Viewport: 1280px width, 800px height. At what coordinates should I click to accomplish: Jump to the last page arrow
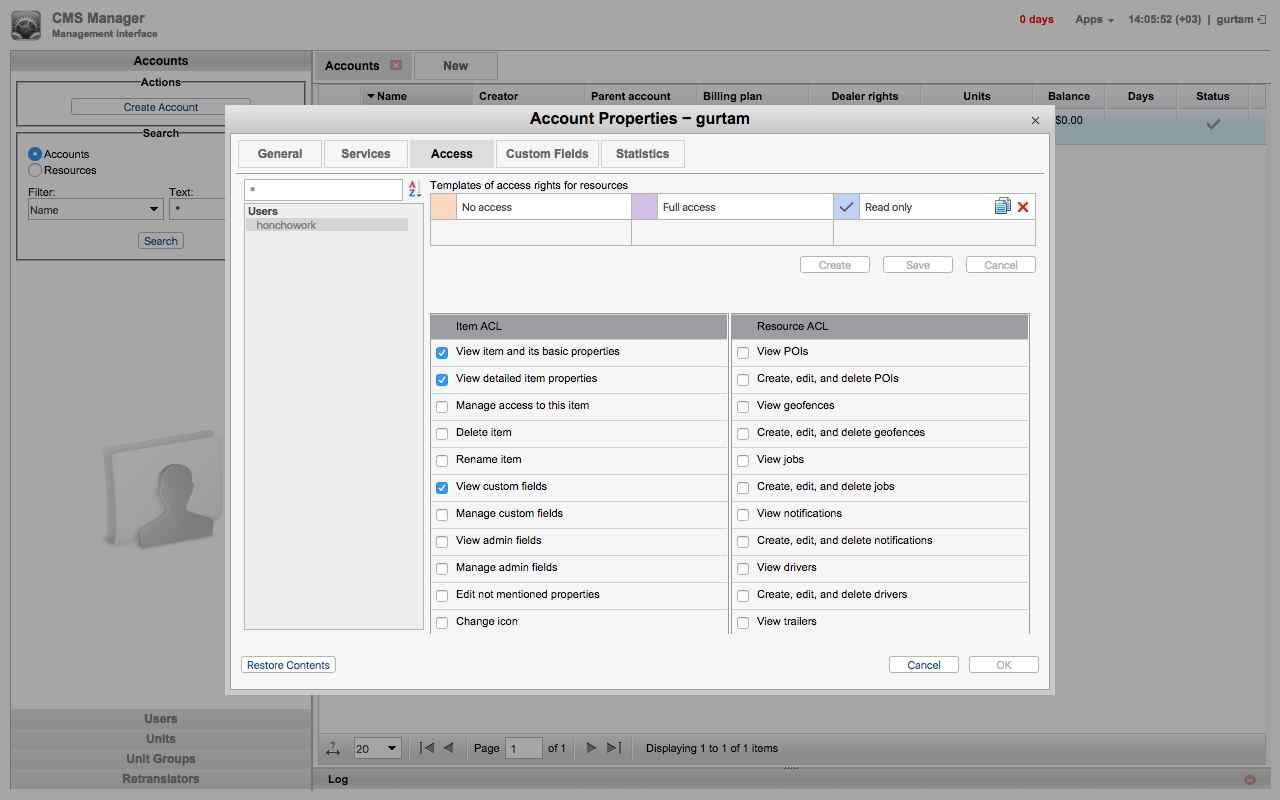(x=614, y=748)
